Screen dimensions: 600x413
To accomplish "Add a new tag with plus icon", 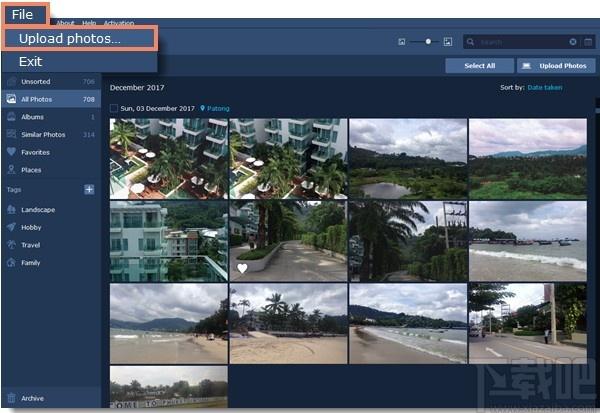I will (89, 189).
